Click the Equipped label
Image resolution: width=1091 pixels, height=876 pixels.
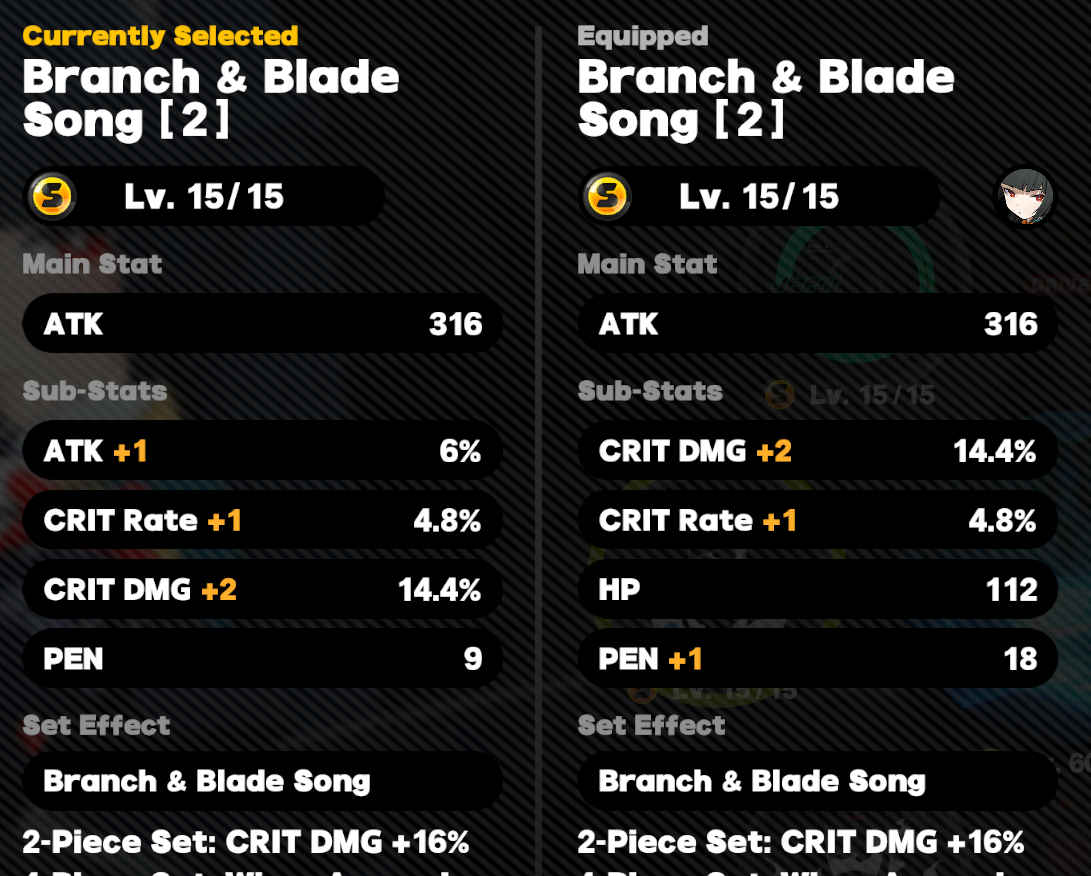coord(643,35)
